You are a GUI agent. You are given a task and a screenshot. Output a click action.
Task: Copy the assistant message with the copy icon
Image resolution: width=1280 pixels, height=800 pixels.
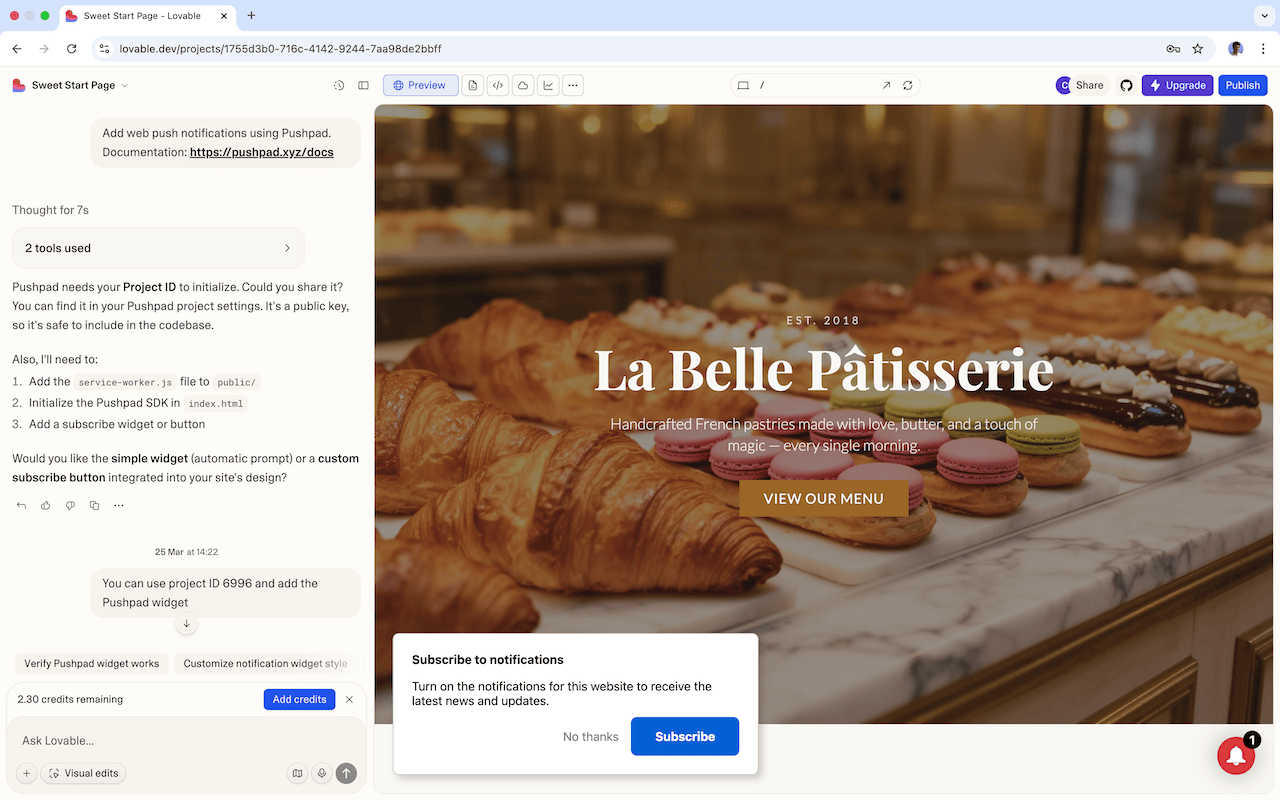(94, 505)
